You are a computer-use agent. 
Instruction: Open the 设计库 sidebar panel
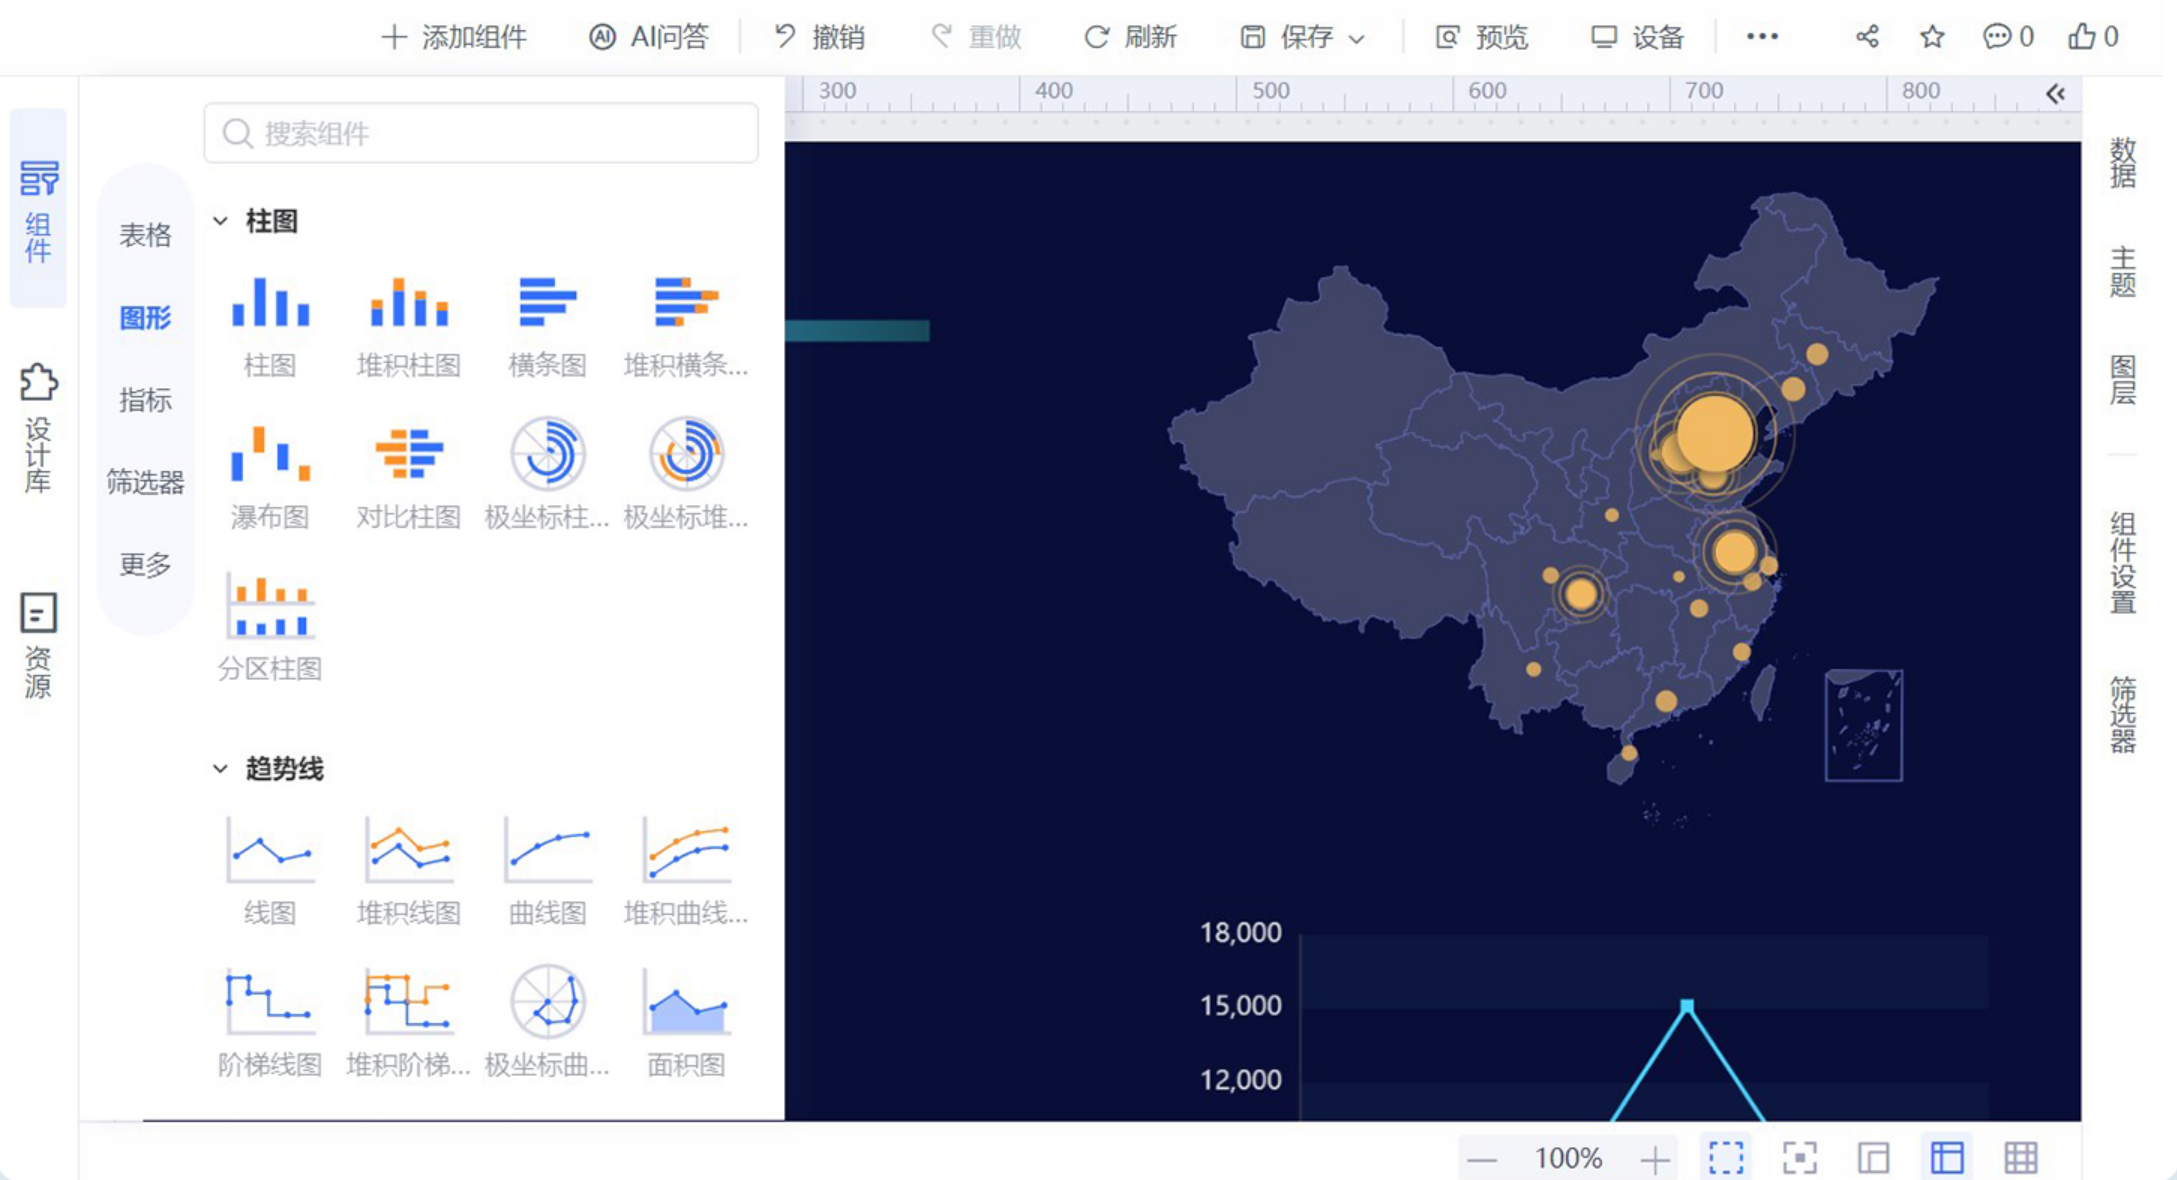point(38,428)
